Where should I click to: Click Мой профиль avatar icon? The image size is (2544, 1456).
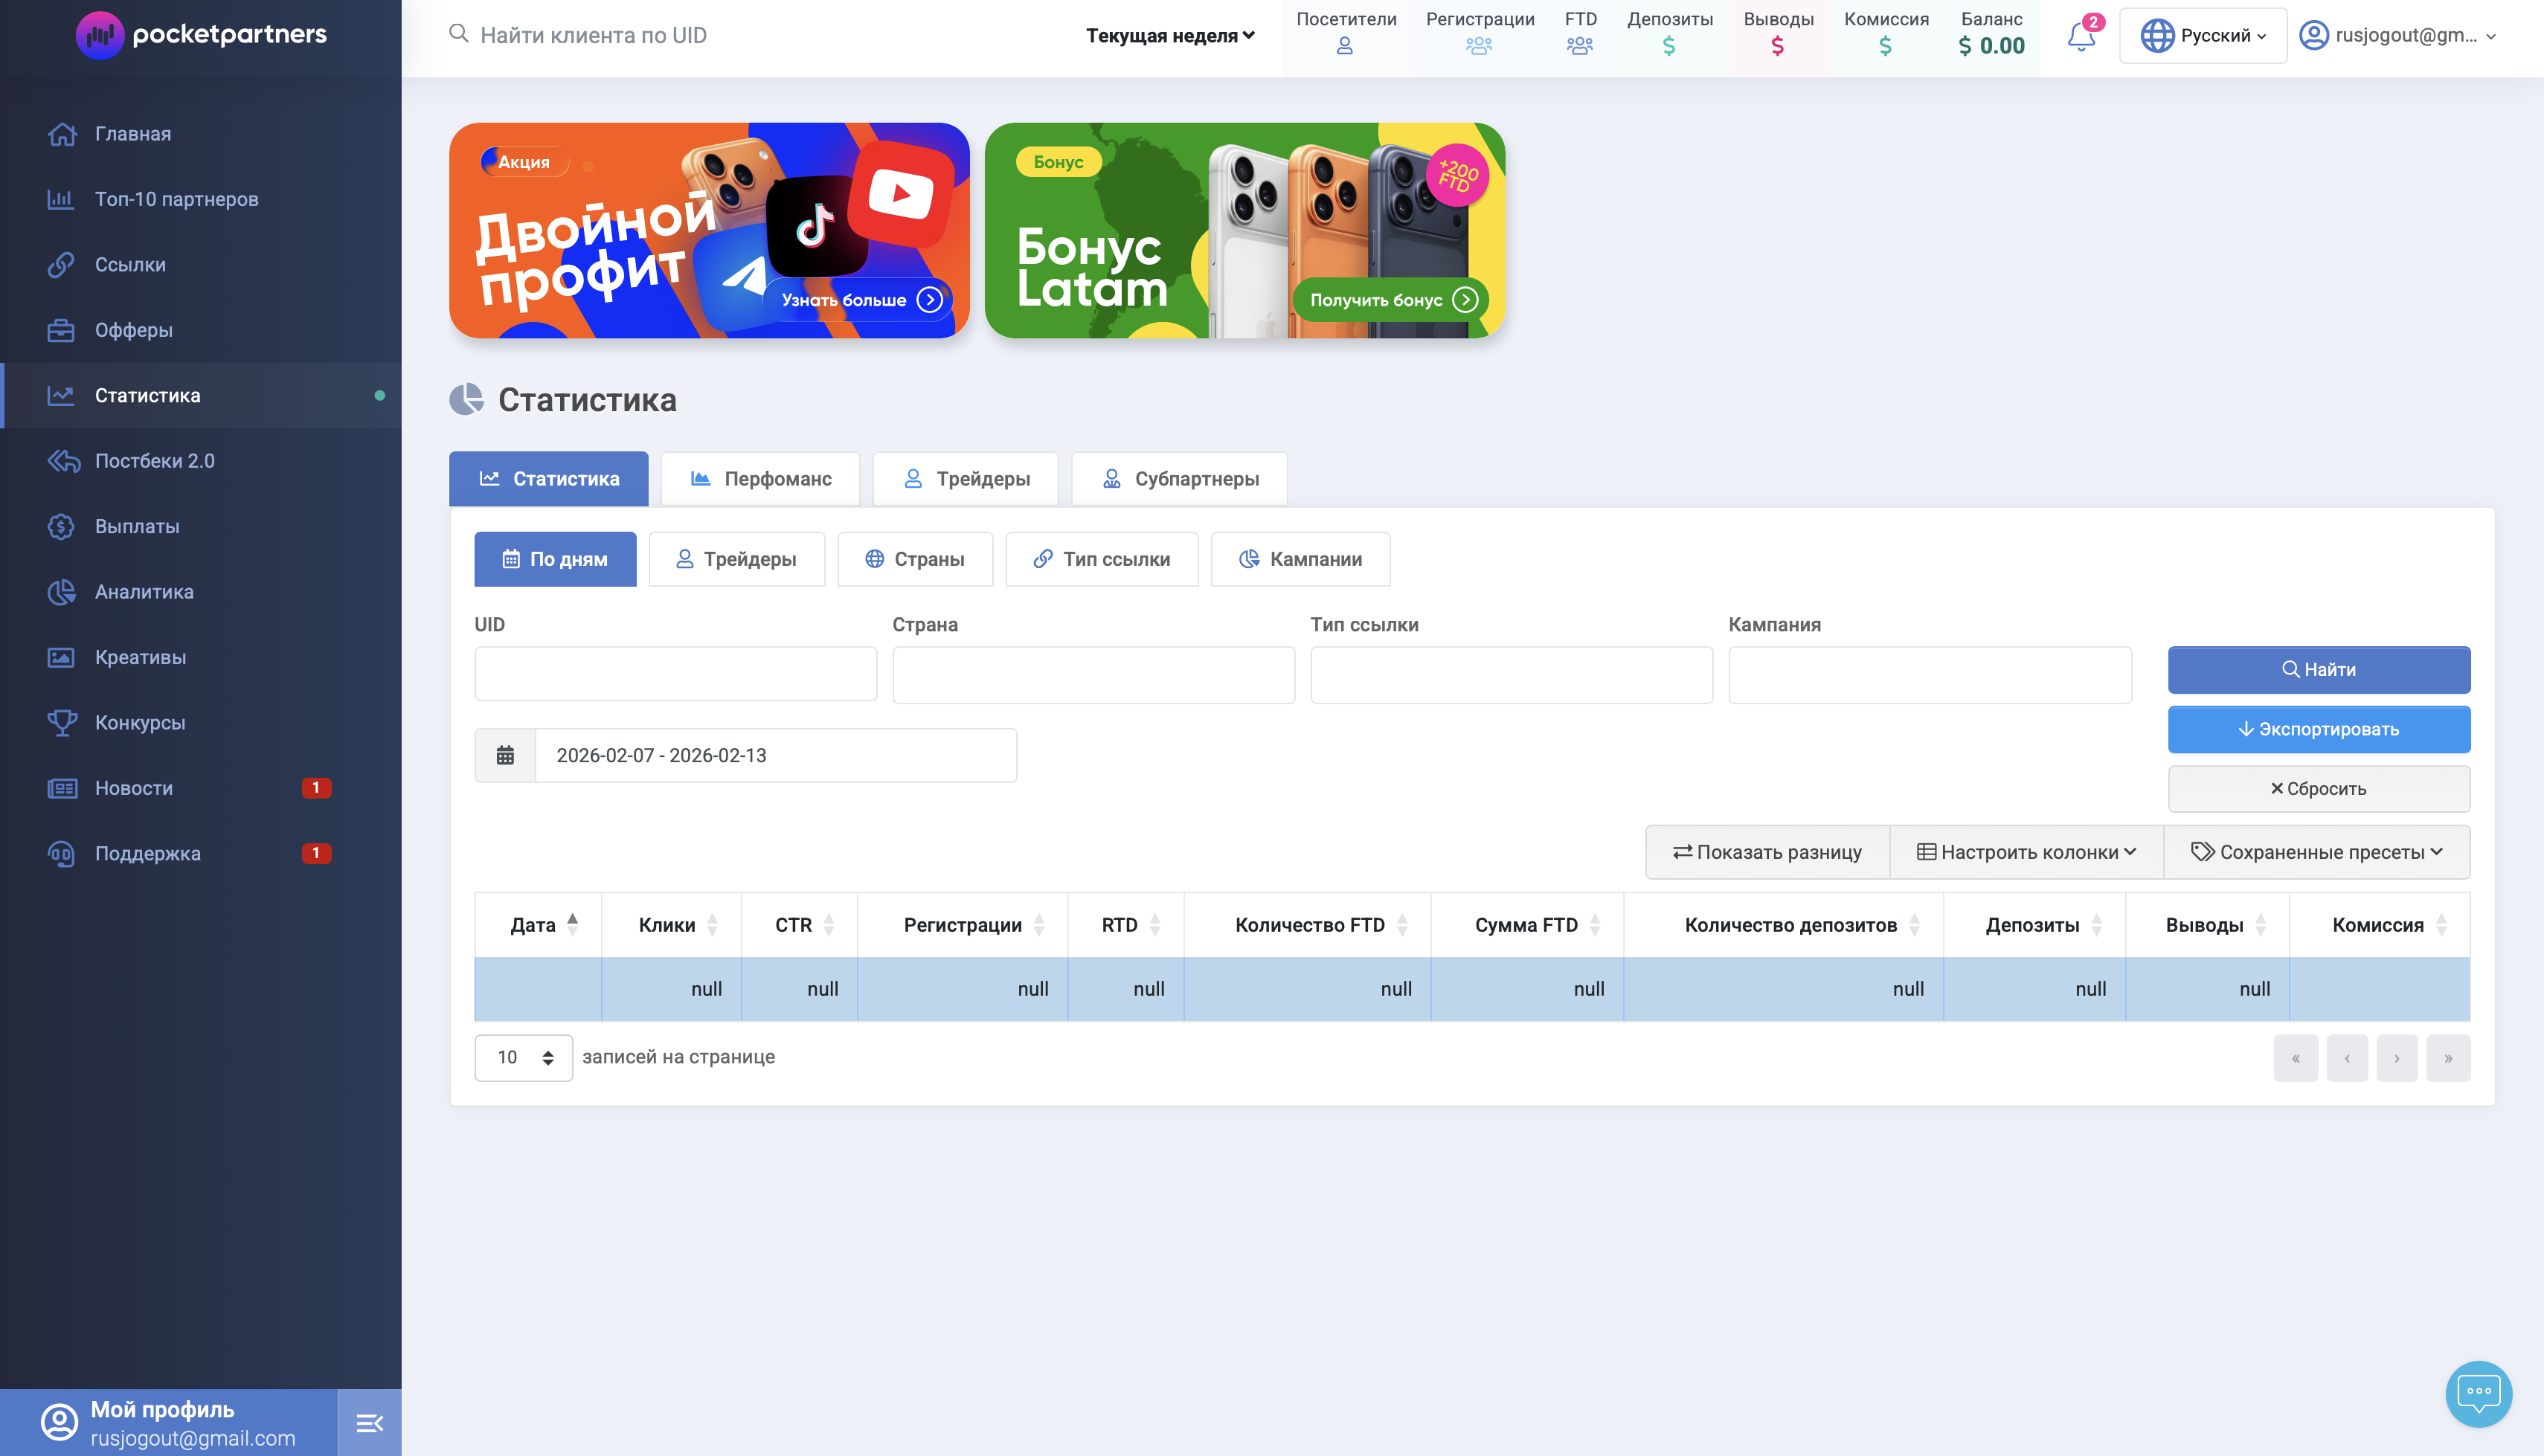(59, 1422)
